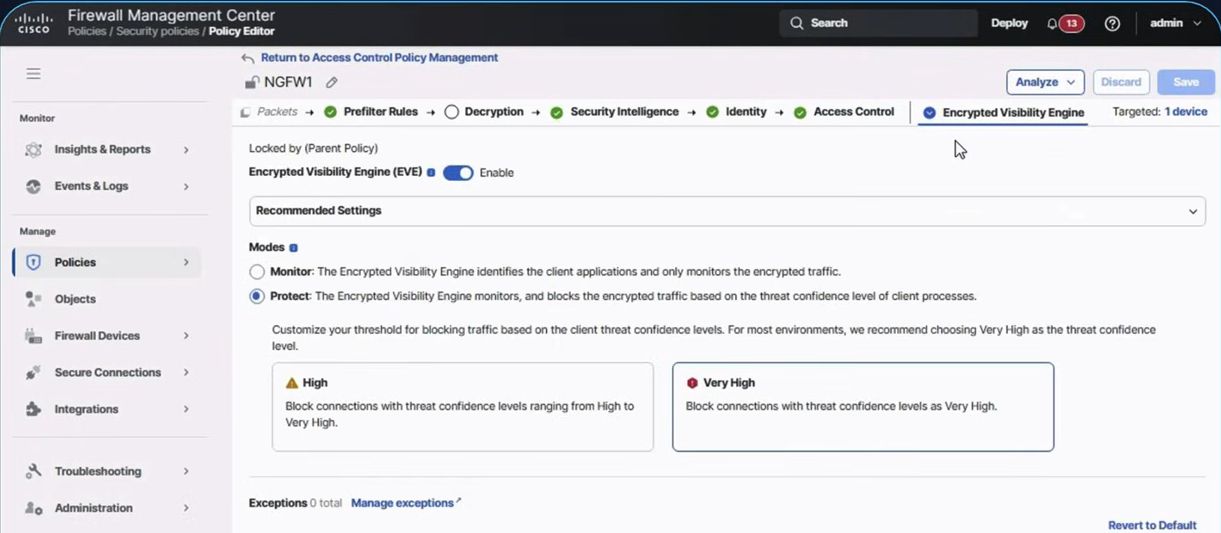Viewport: 1221px width, 533px height.
Task: Choose the High threat confidence card
Action: (x=462, y=406)
